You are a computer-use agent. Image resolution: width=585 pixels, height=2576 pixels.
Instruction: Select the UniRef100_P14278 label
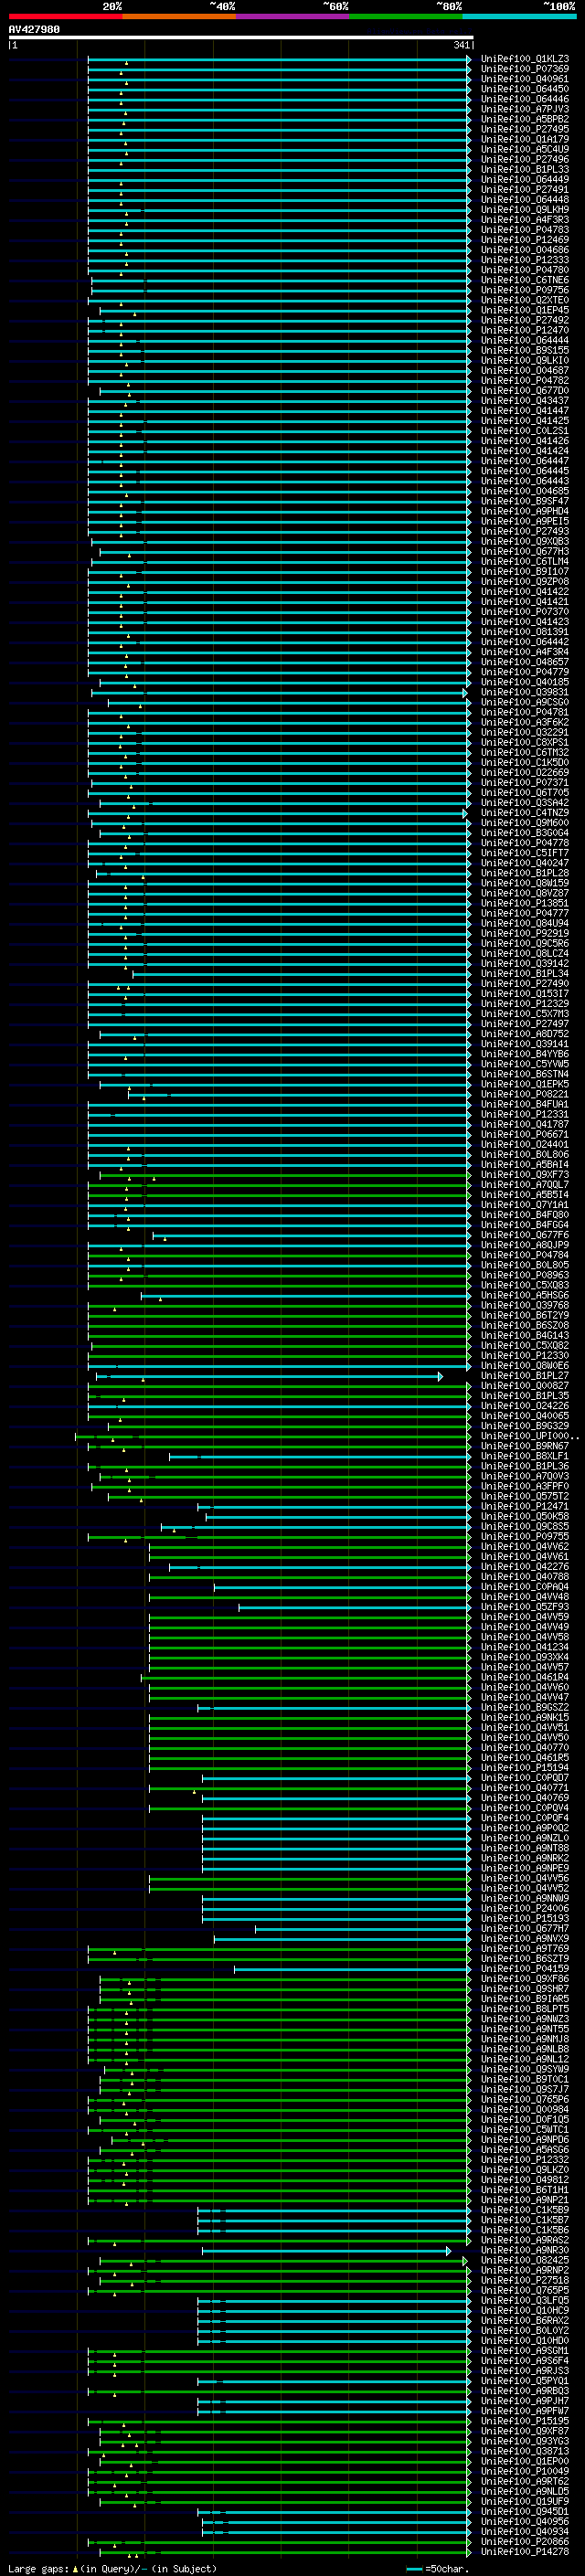[525, 2551]
